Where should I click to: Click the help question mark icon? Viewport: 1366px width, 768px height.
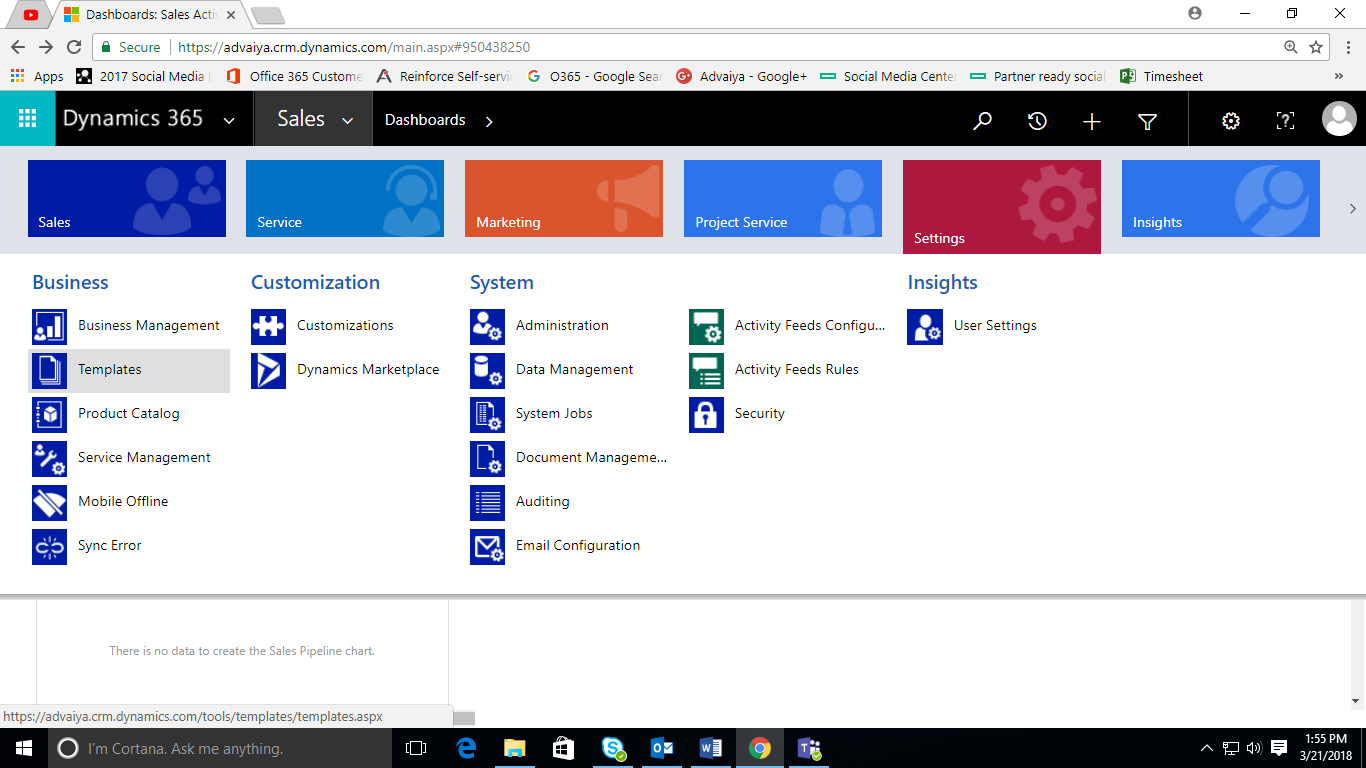click(1285, 121)
